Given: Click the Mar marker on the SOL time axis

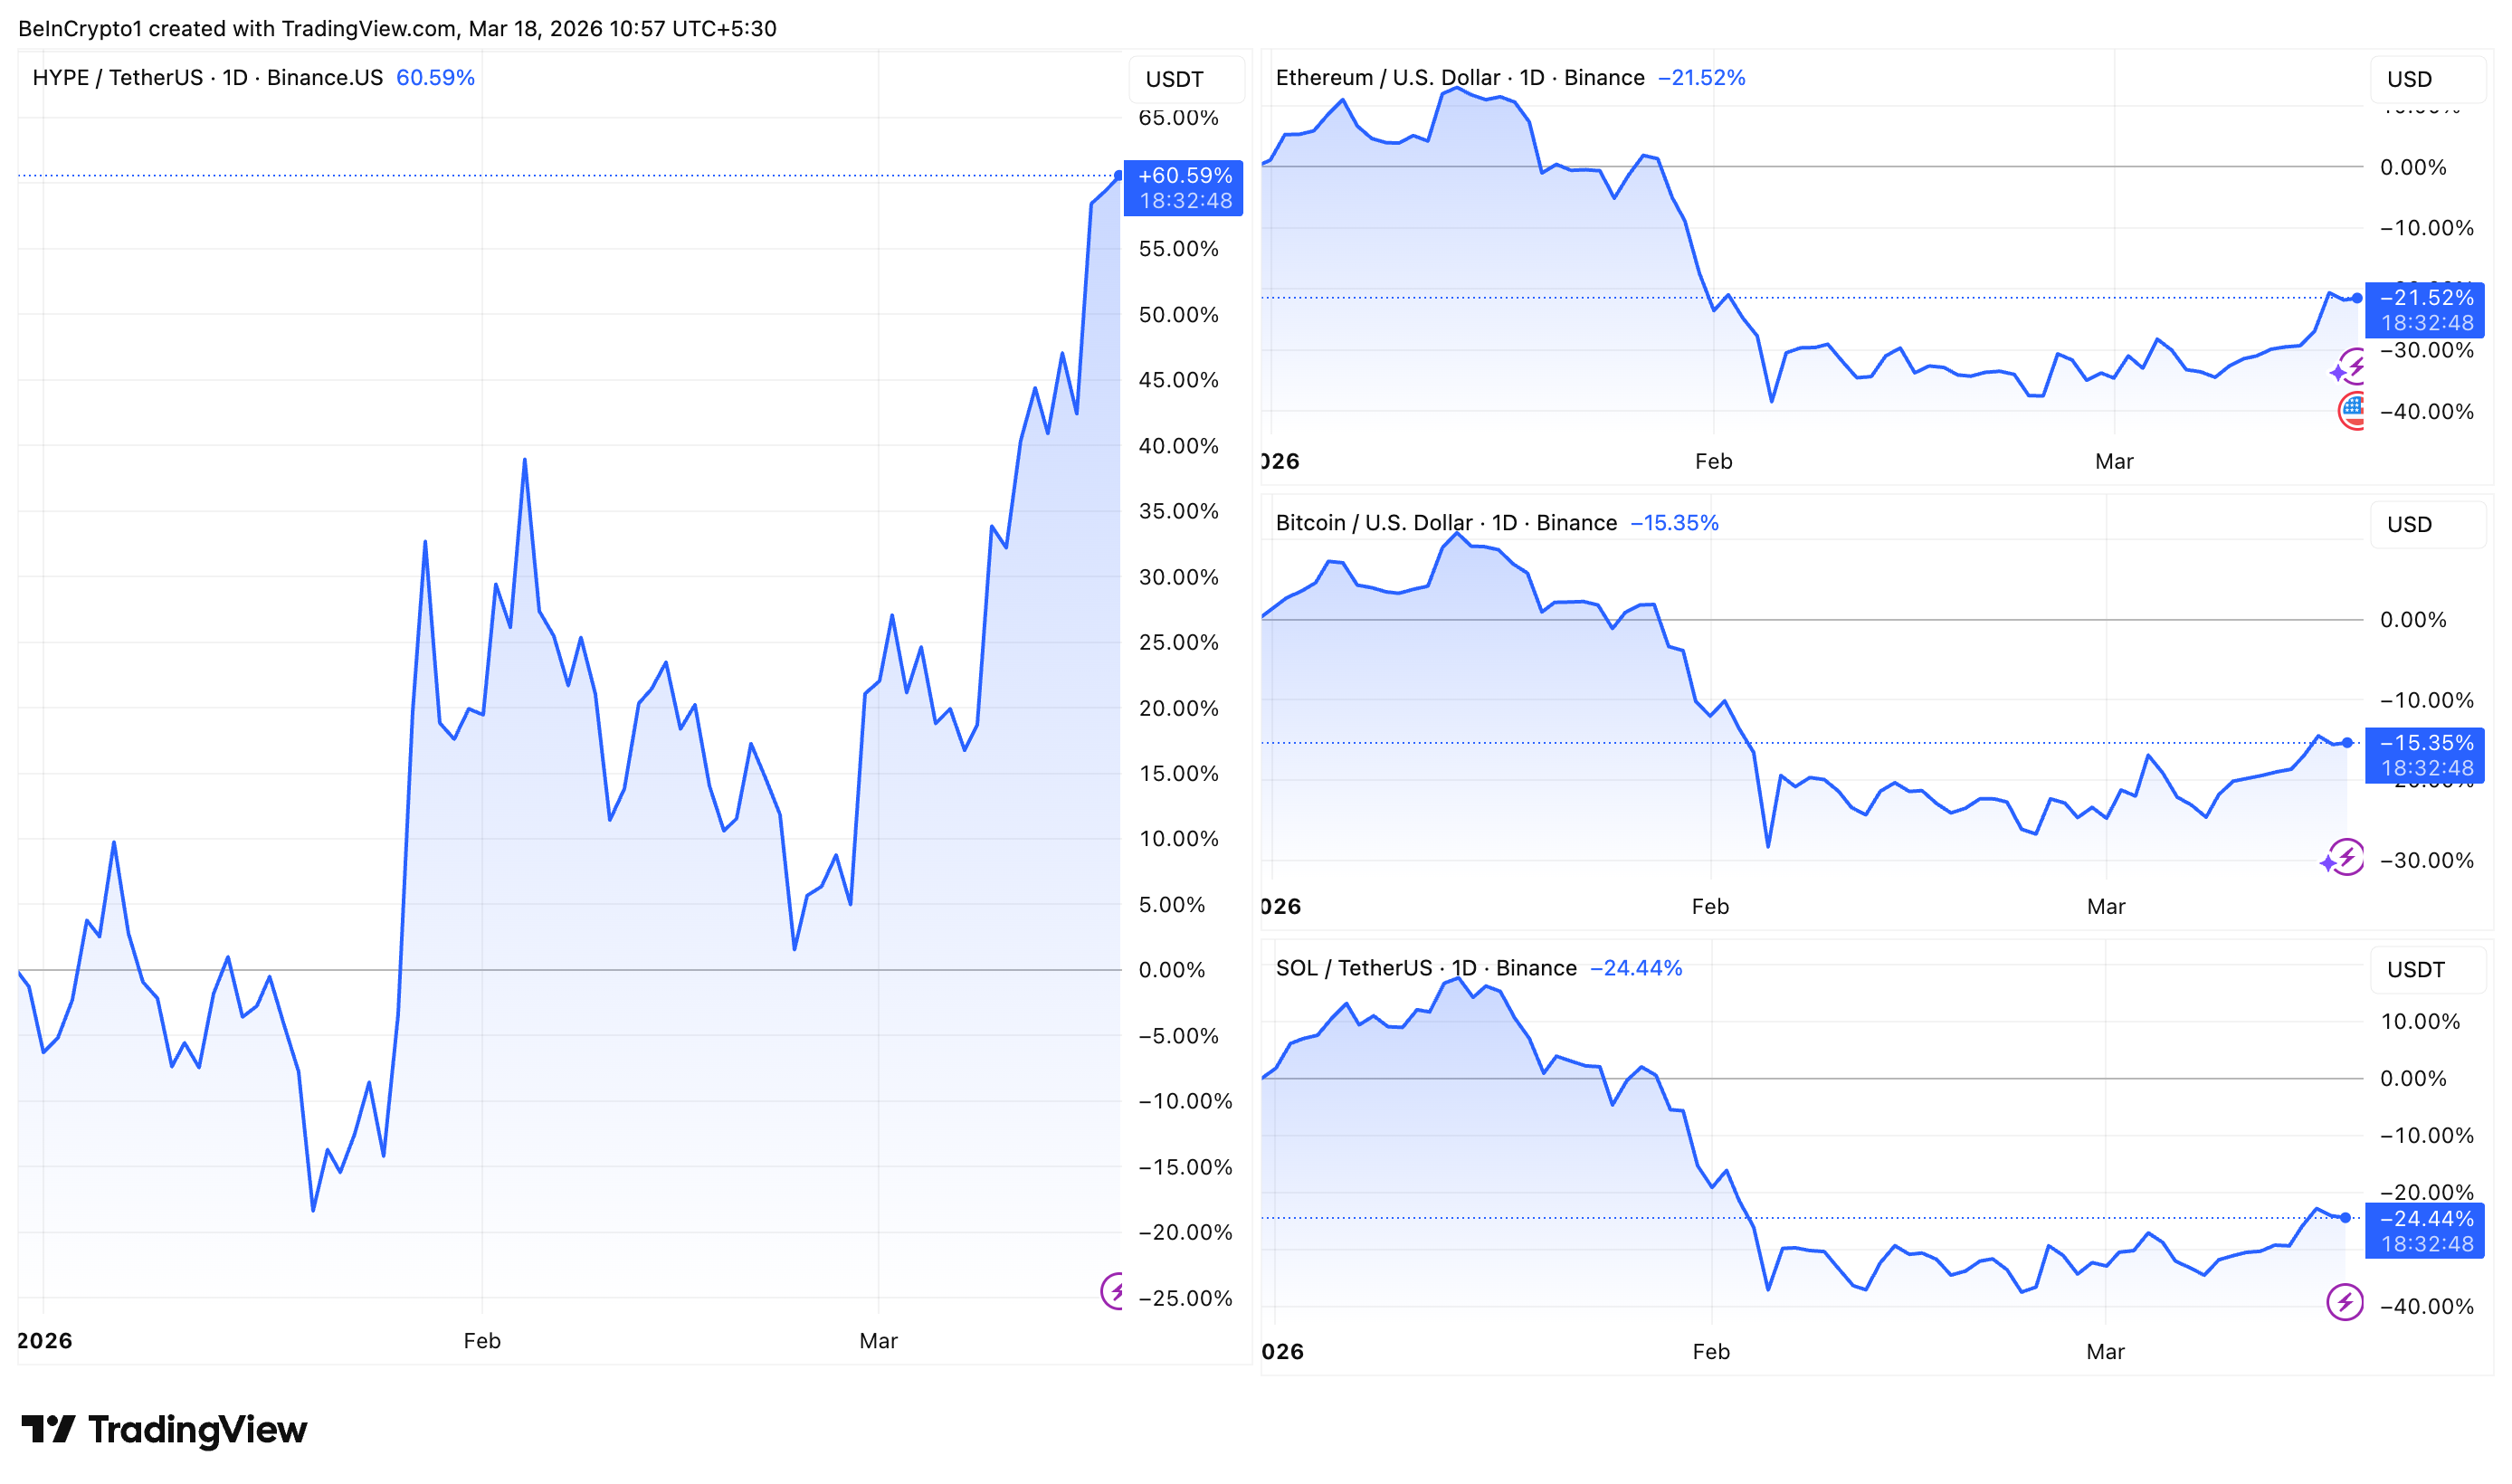Looking at the screenshot, I should (x=2105, y=1352).
